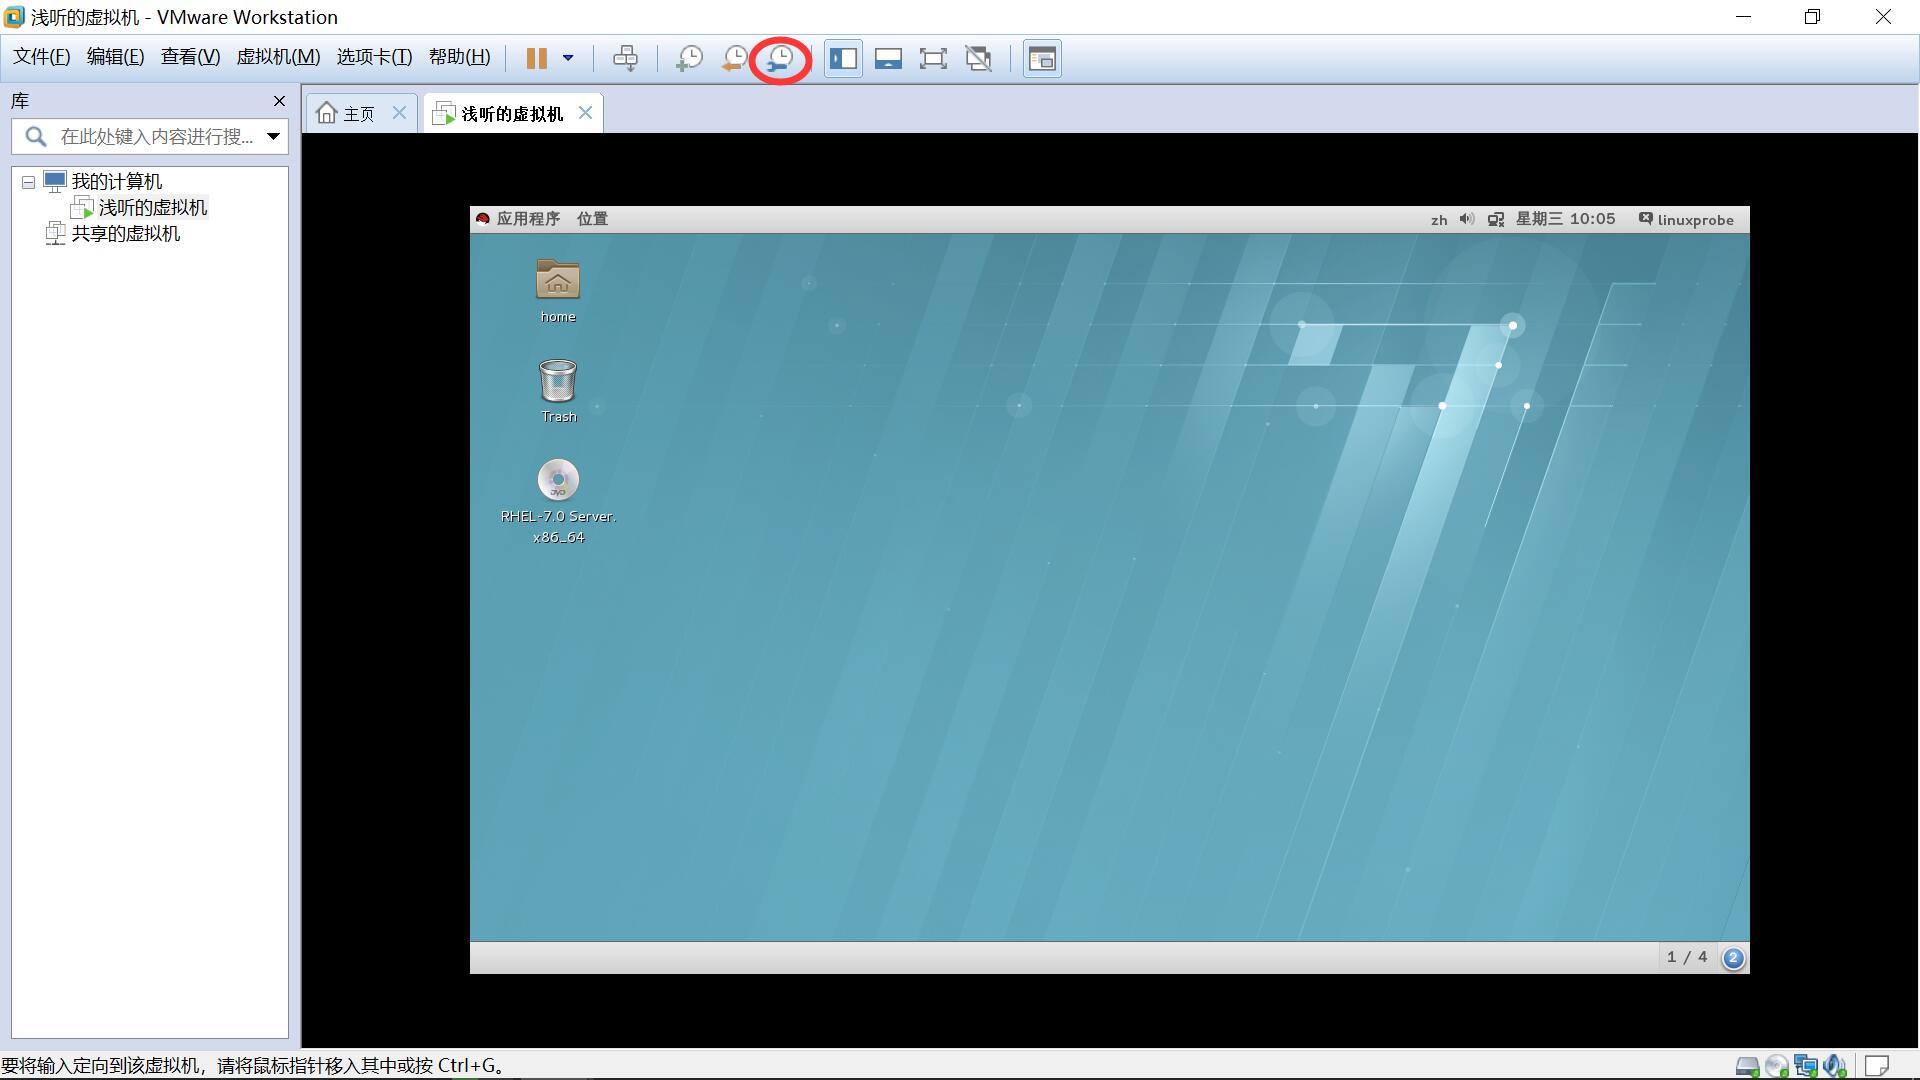Screen dimensions: 1920x1080
Task: Click the guest volume speaker icon
Action: [x=1466, y=219]
